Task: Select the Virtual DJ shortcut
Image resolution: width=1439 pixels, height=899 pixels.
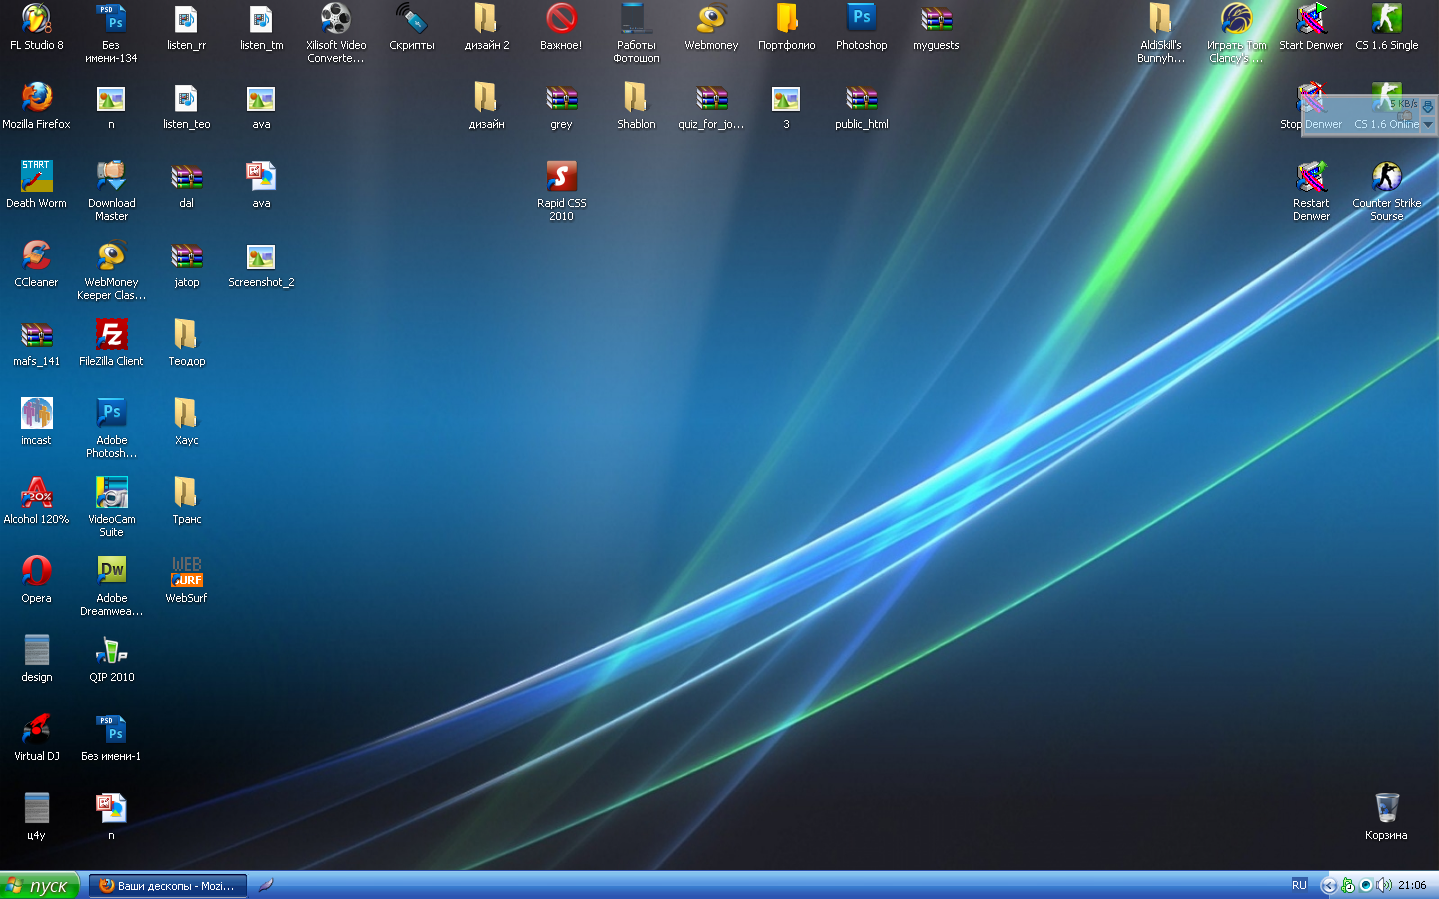Action: pyautogui.click(x=36, y=730)
